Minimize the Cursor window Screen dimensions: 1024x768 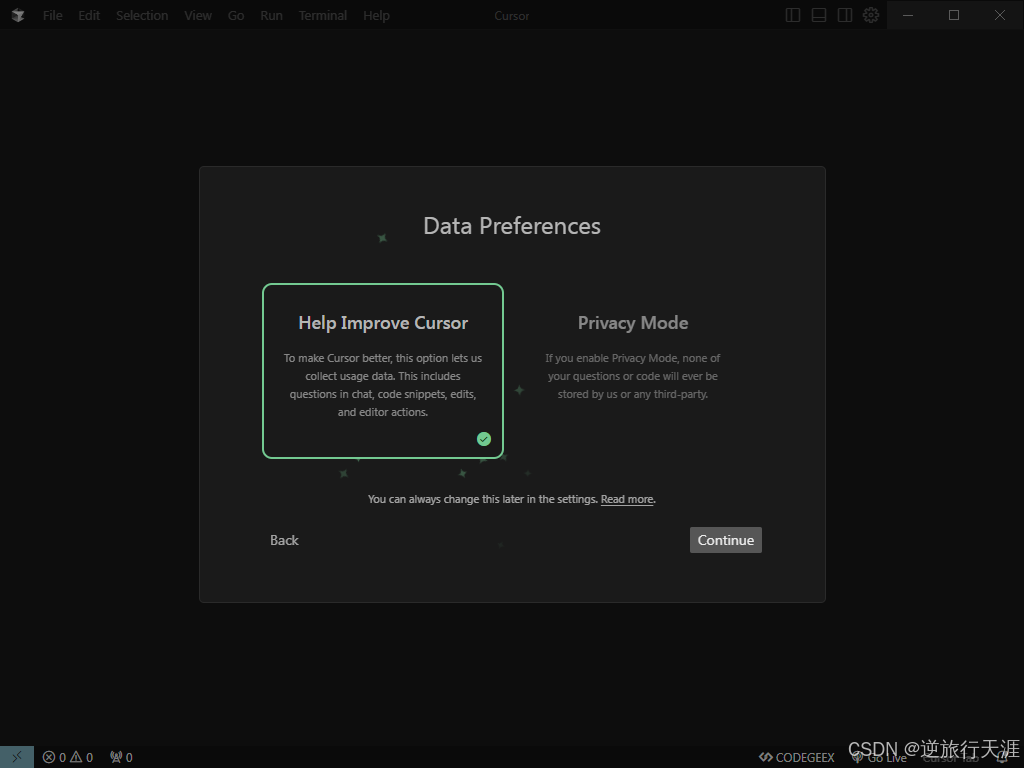[x=908, y=15]
